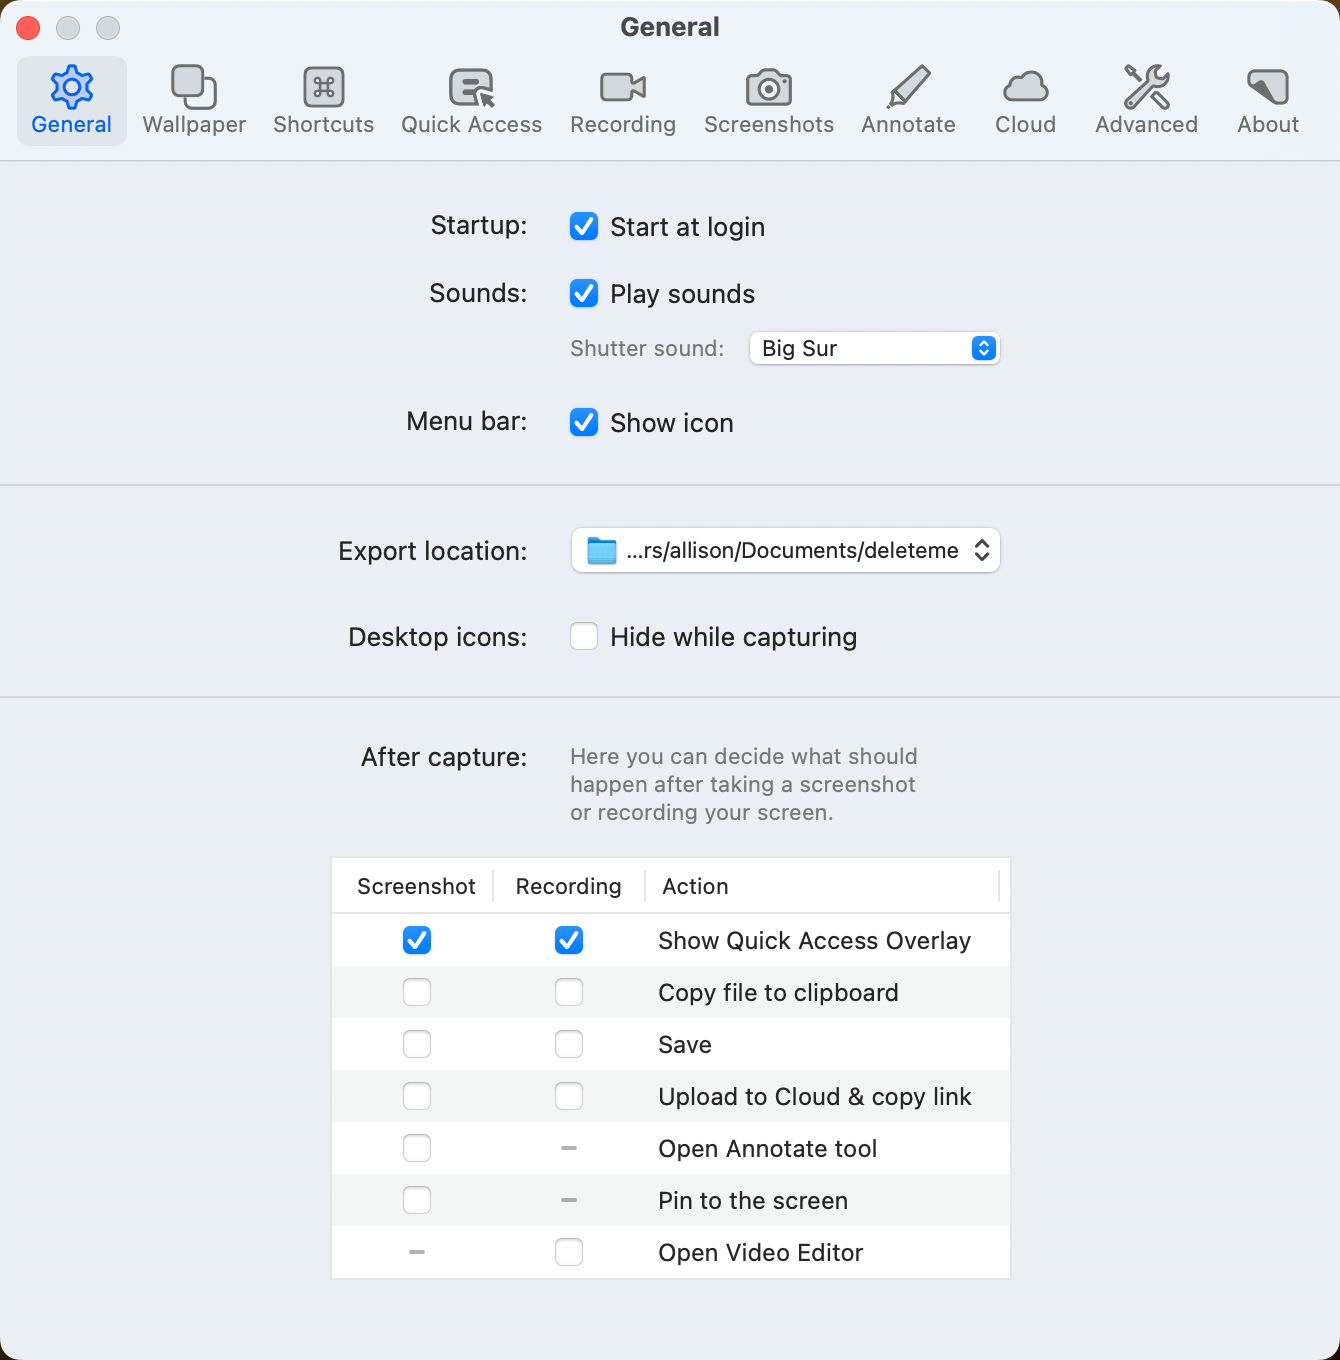Enable Copy file to clipboard for screenshots
Viewport: 1340px width, 1360px height.
[417, 993]
